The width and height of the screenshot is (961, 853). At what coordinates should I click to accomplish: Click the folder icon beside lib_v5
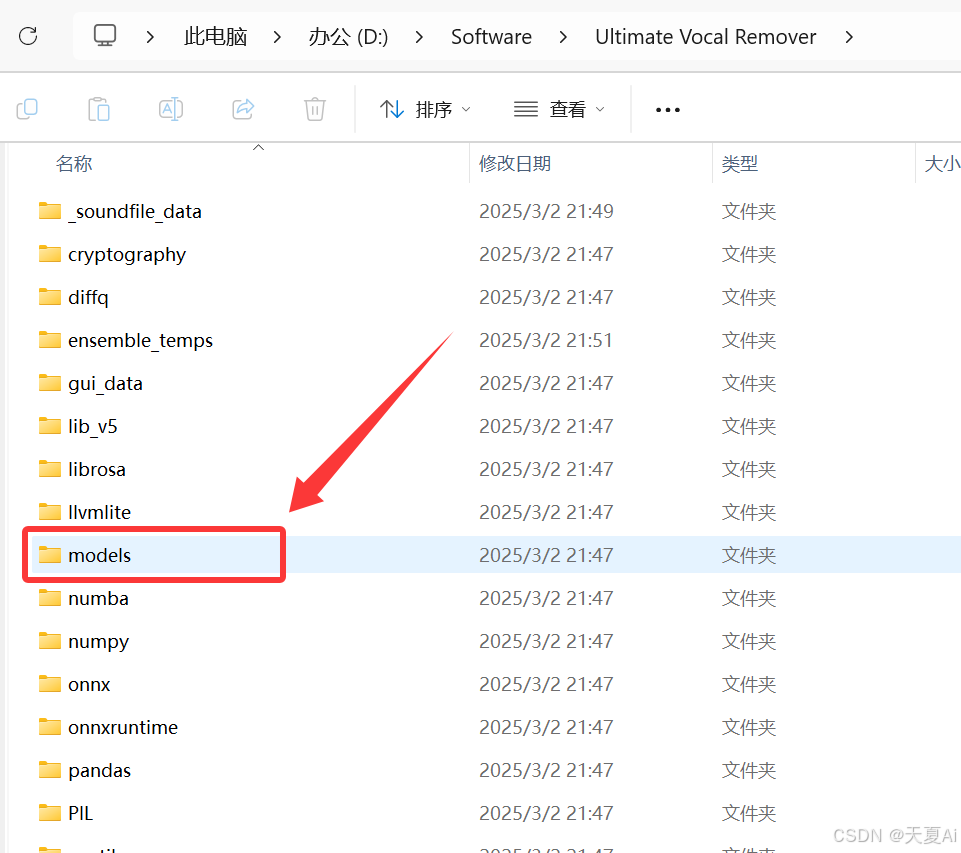50,426
